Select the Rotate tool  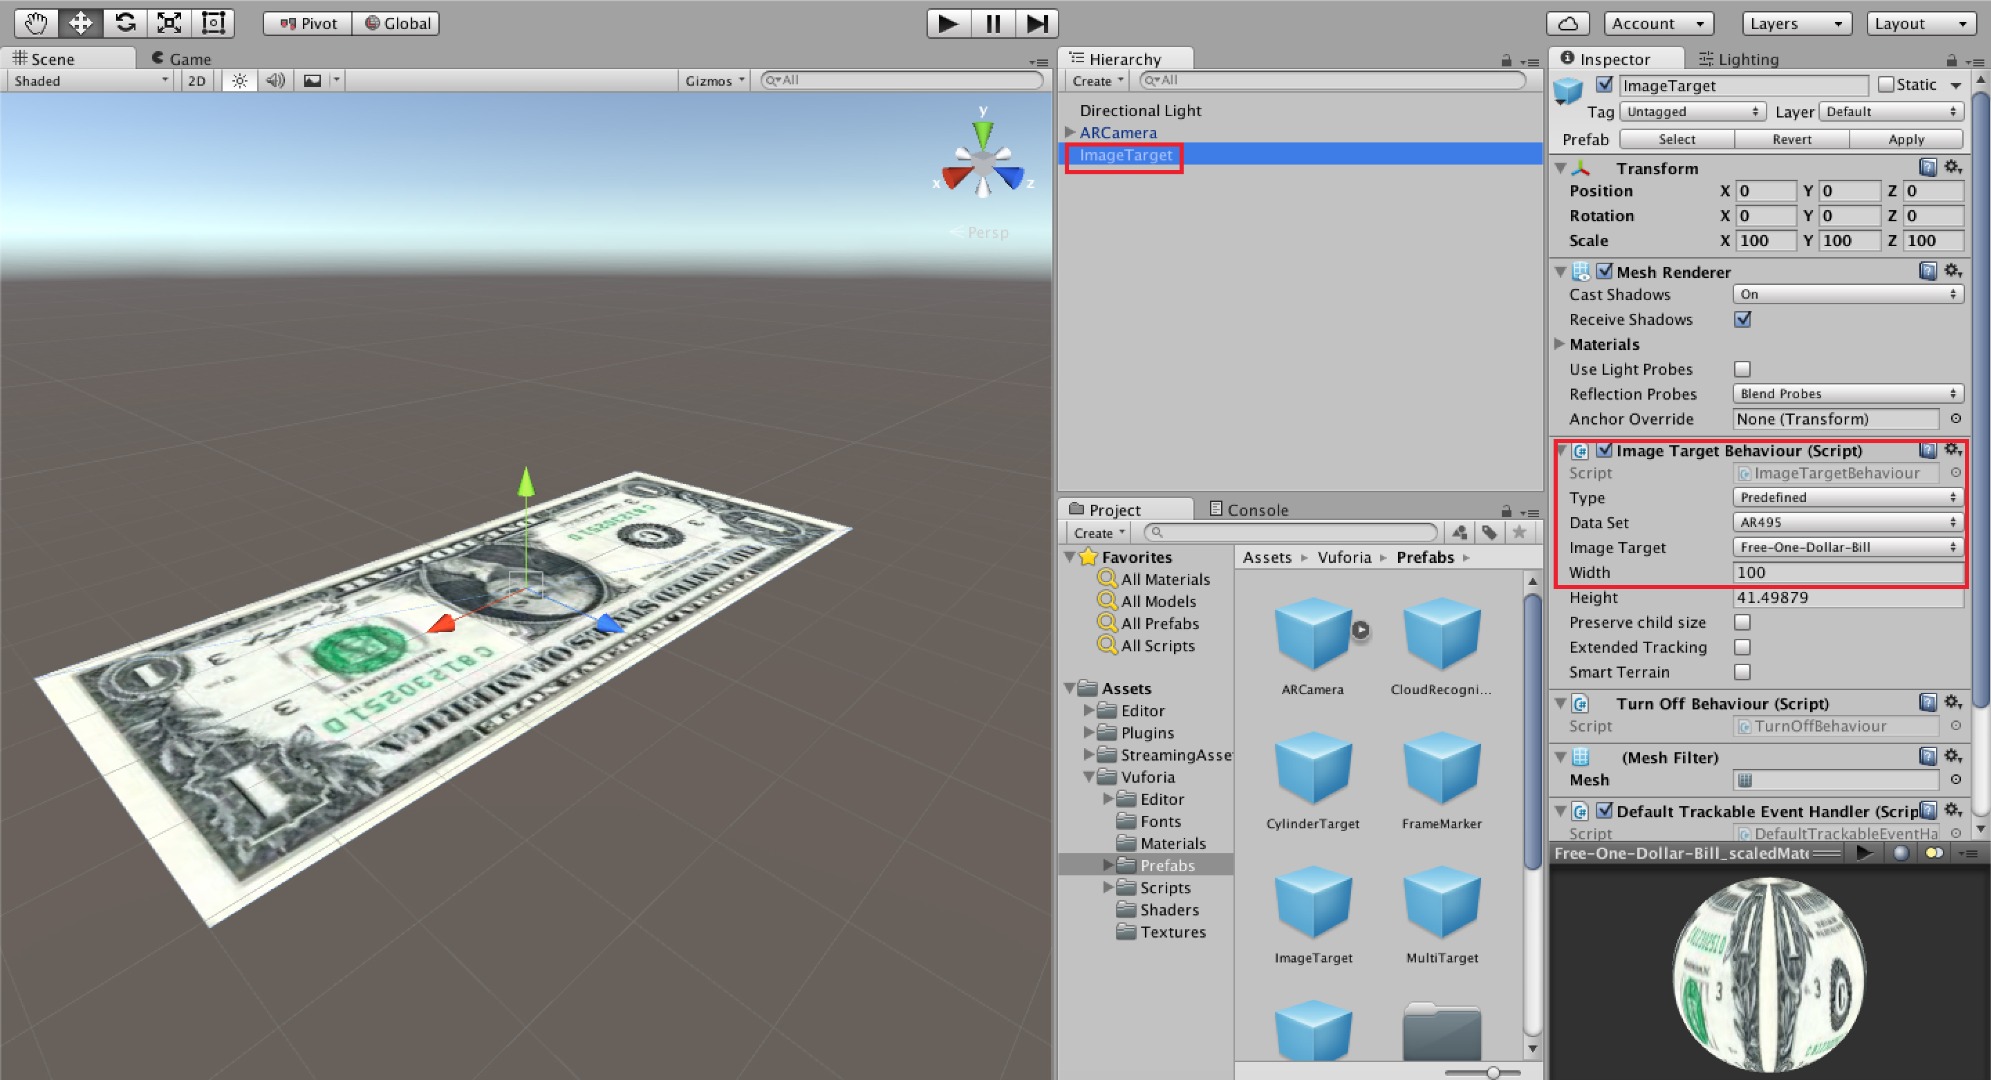(x=125, y=23)
